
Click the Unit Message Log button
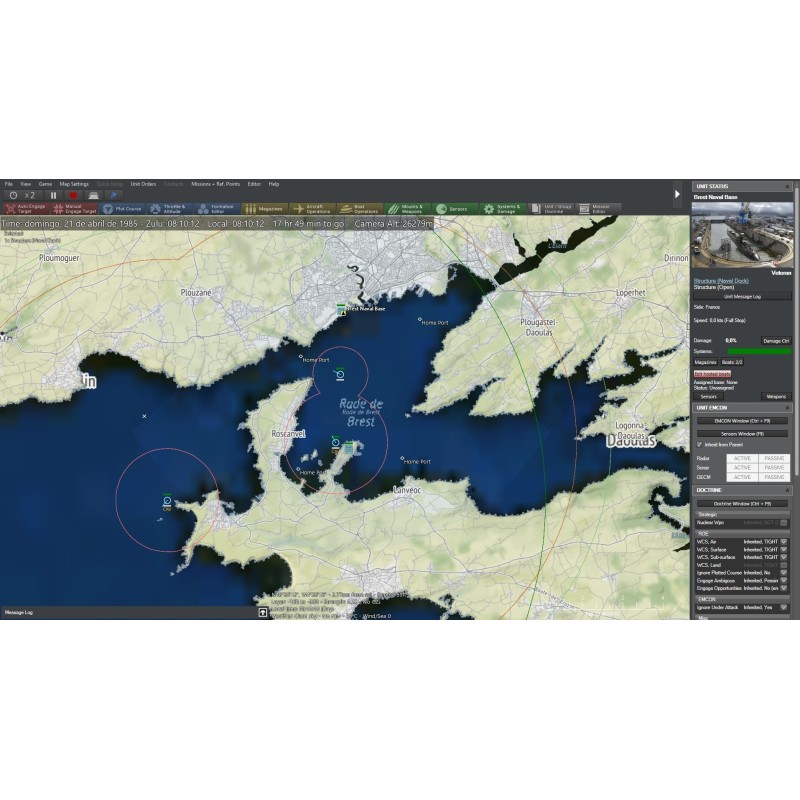pos(742,297)
